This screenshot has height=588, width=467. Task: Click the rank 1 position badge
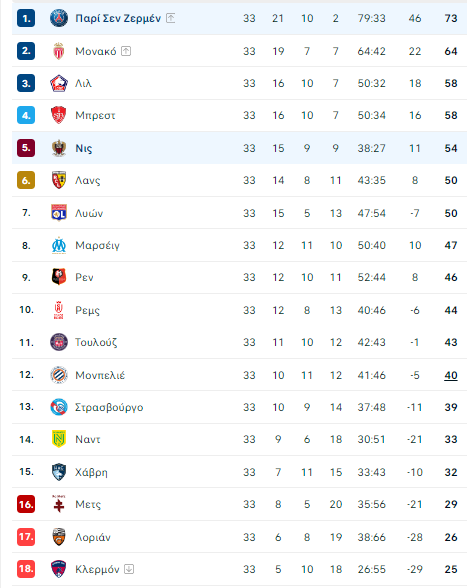pyautogui.click(x=26, y=18)
